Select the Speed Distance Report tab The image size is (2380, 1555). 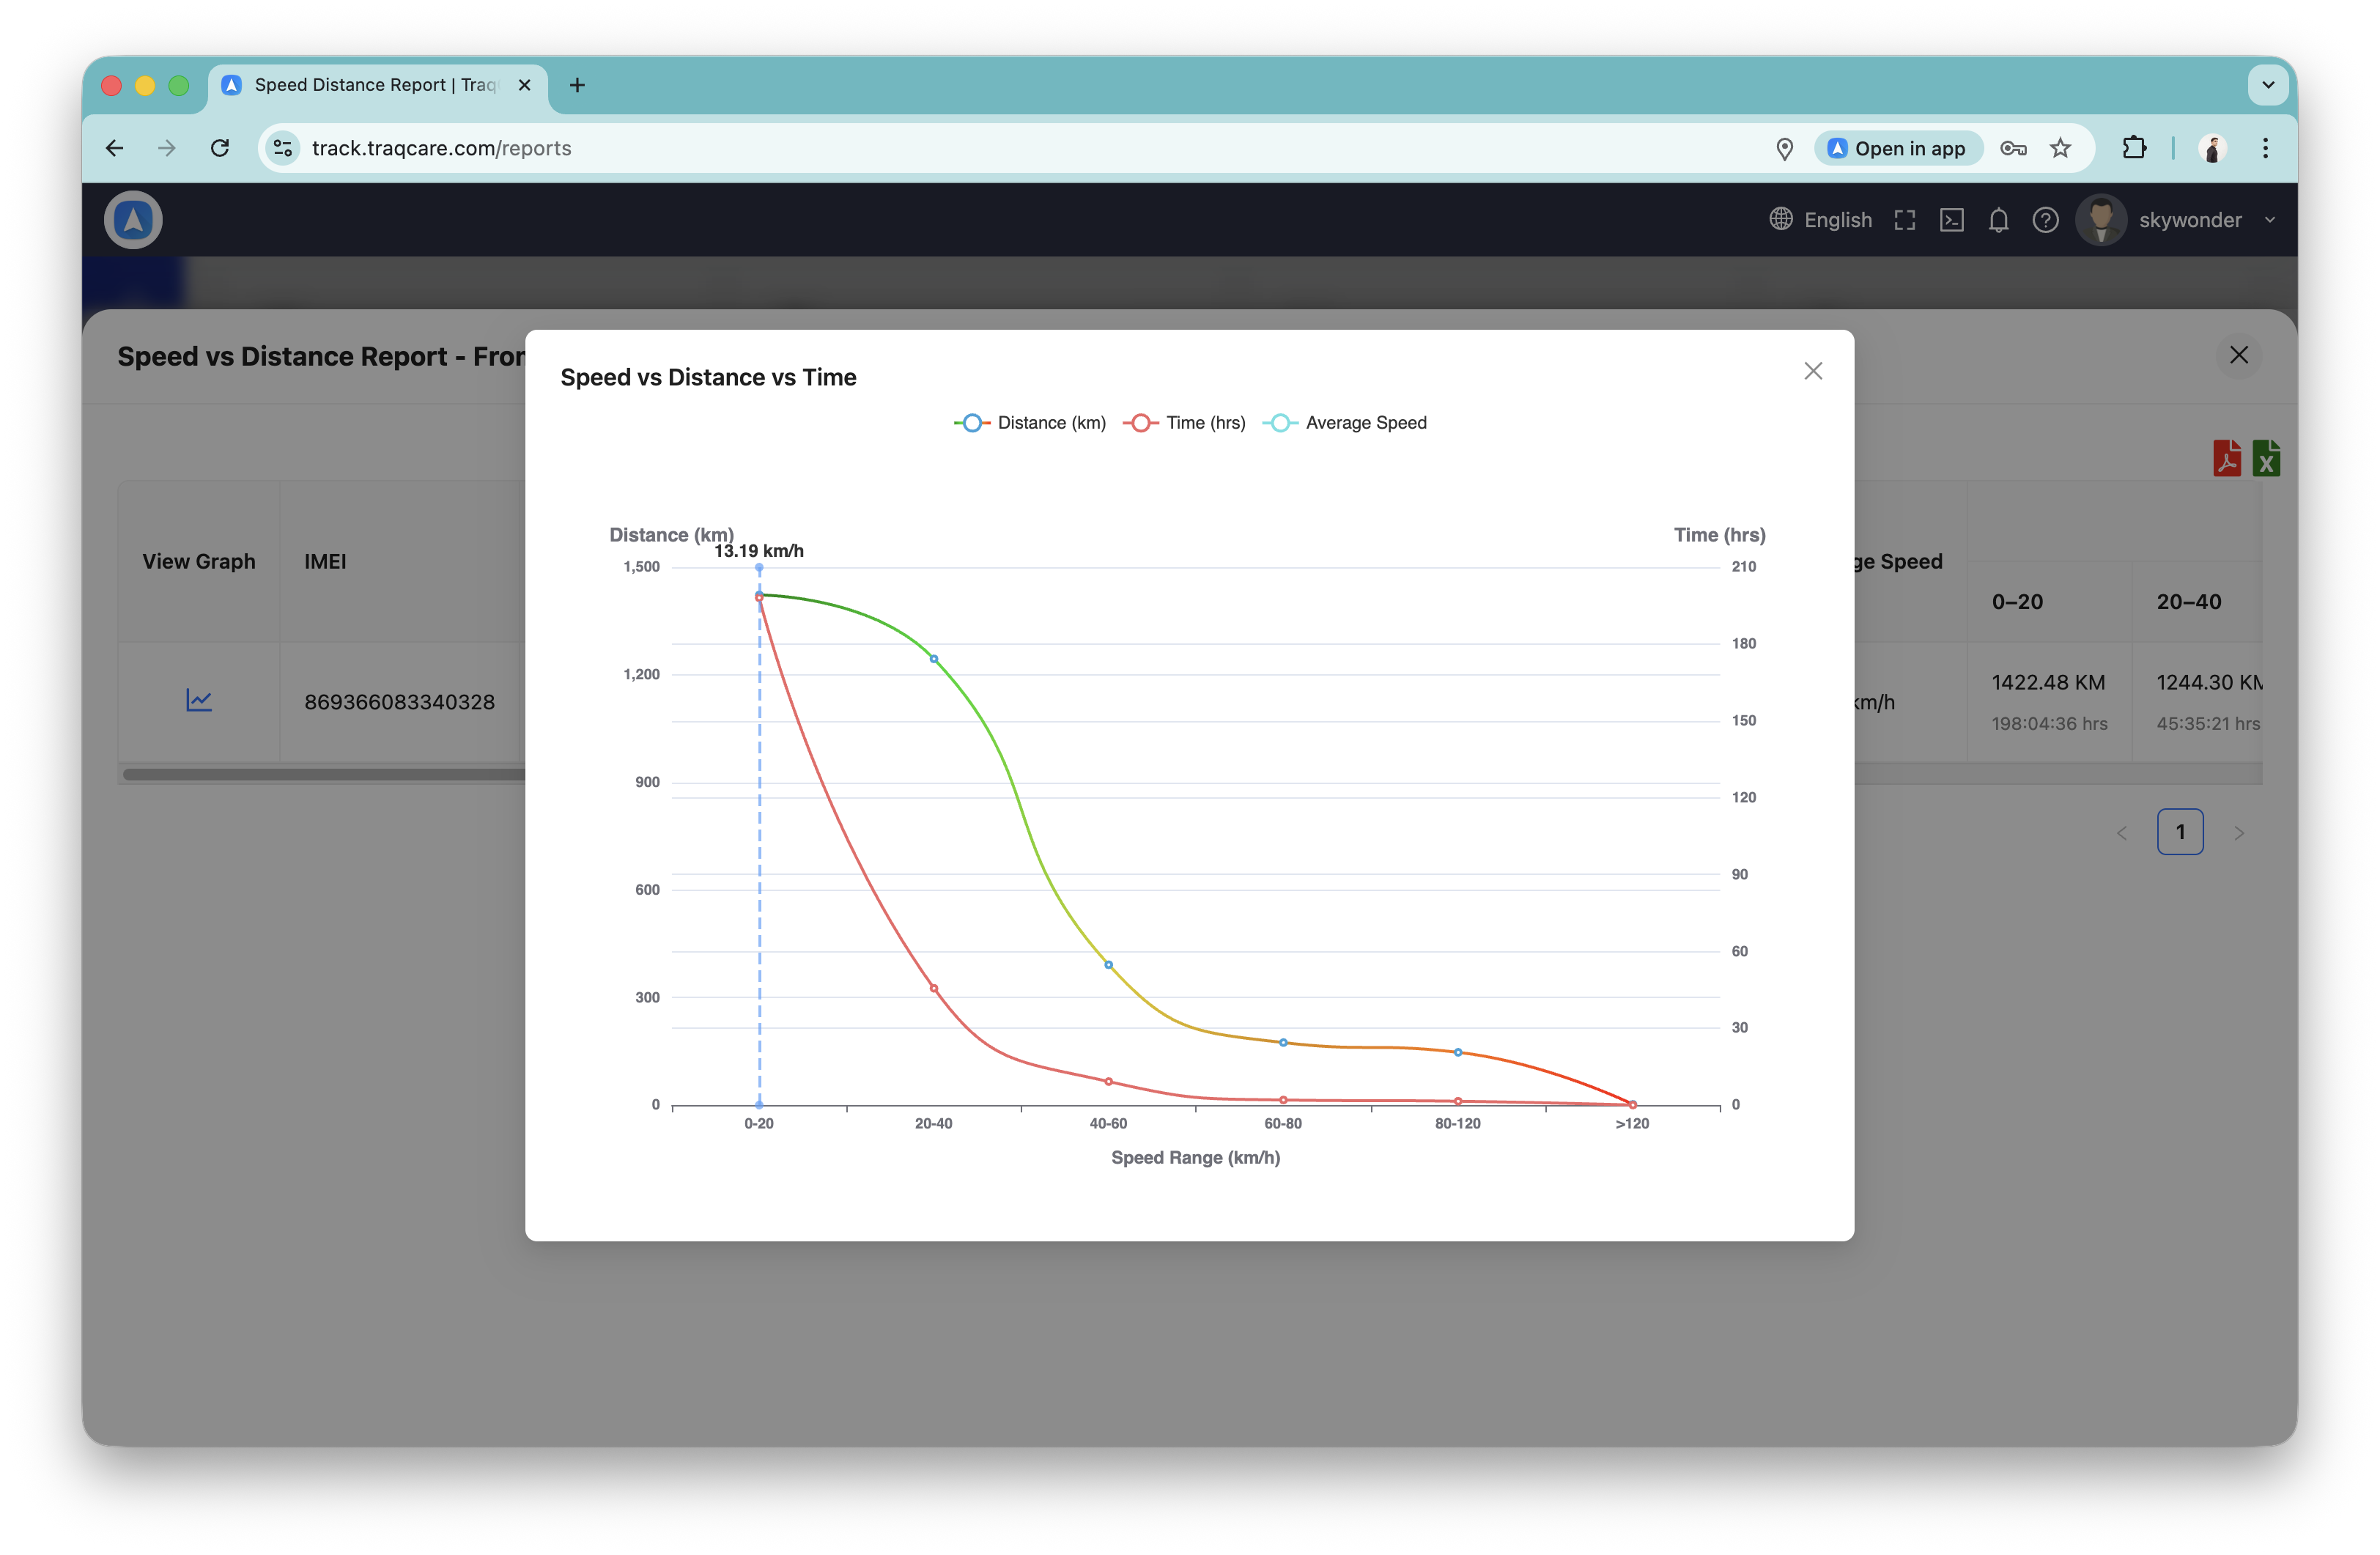(377, 86)
